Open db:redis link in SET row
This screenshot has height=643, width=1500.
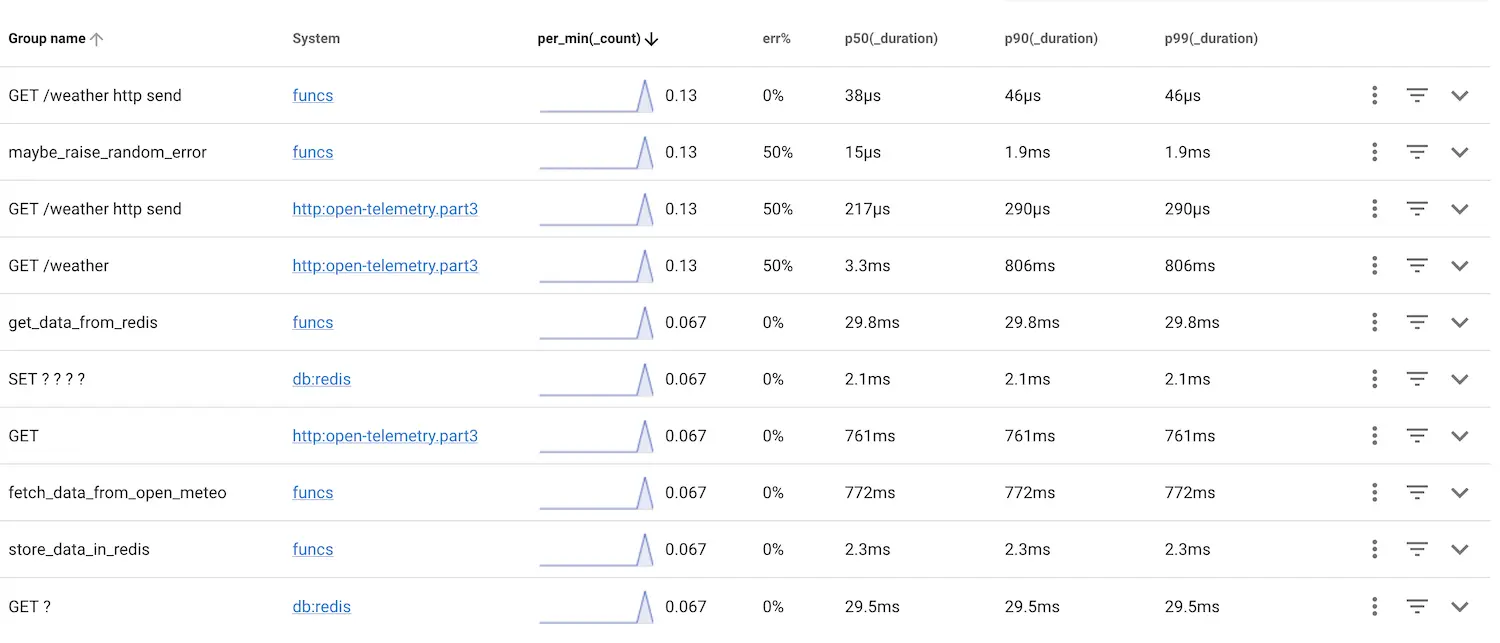pos(321,379)
